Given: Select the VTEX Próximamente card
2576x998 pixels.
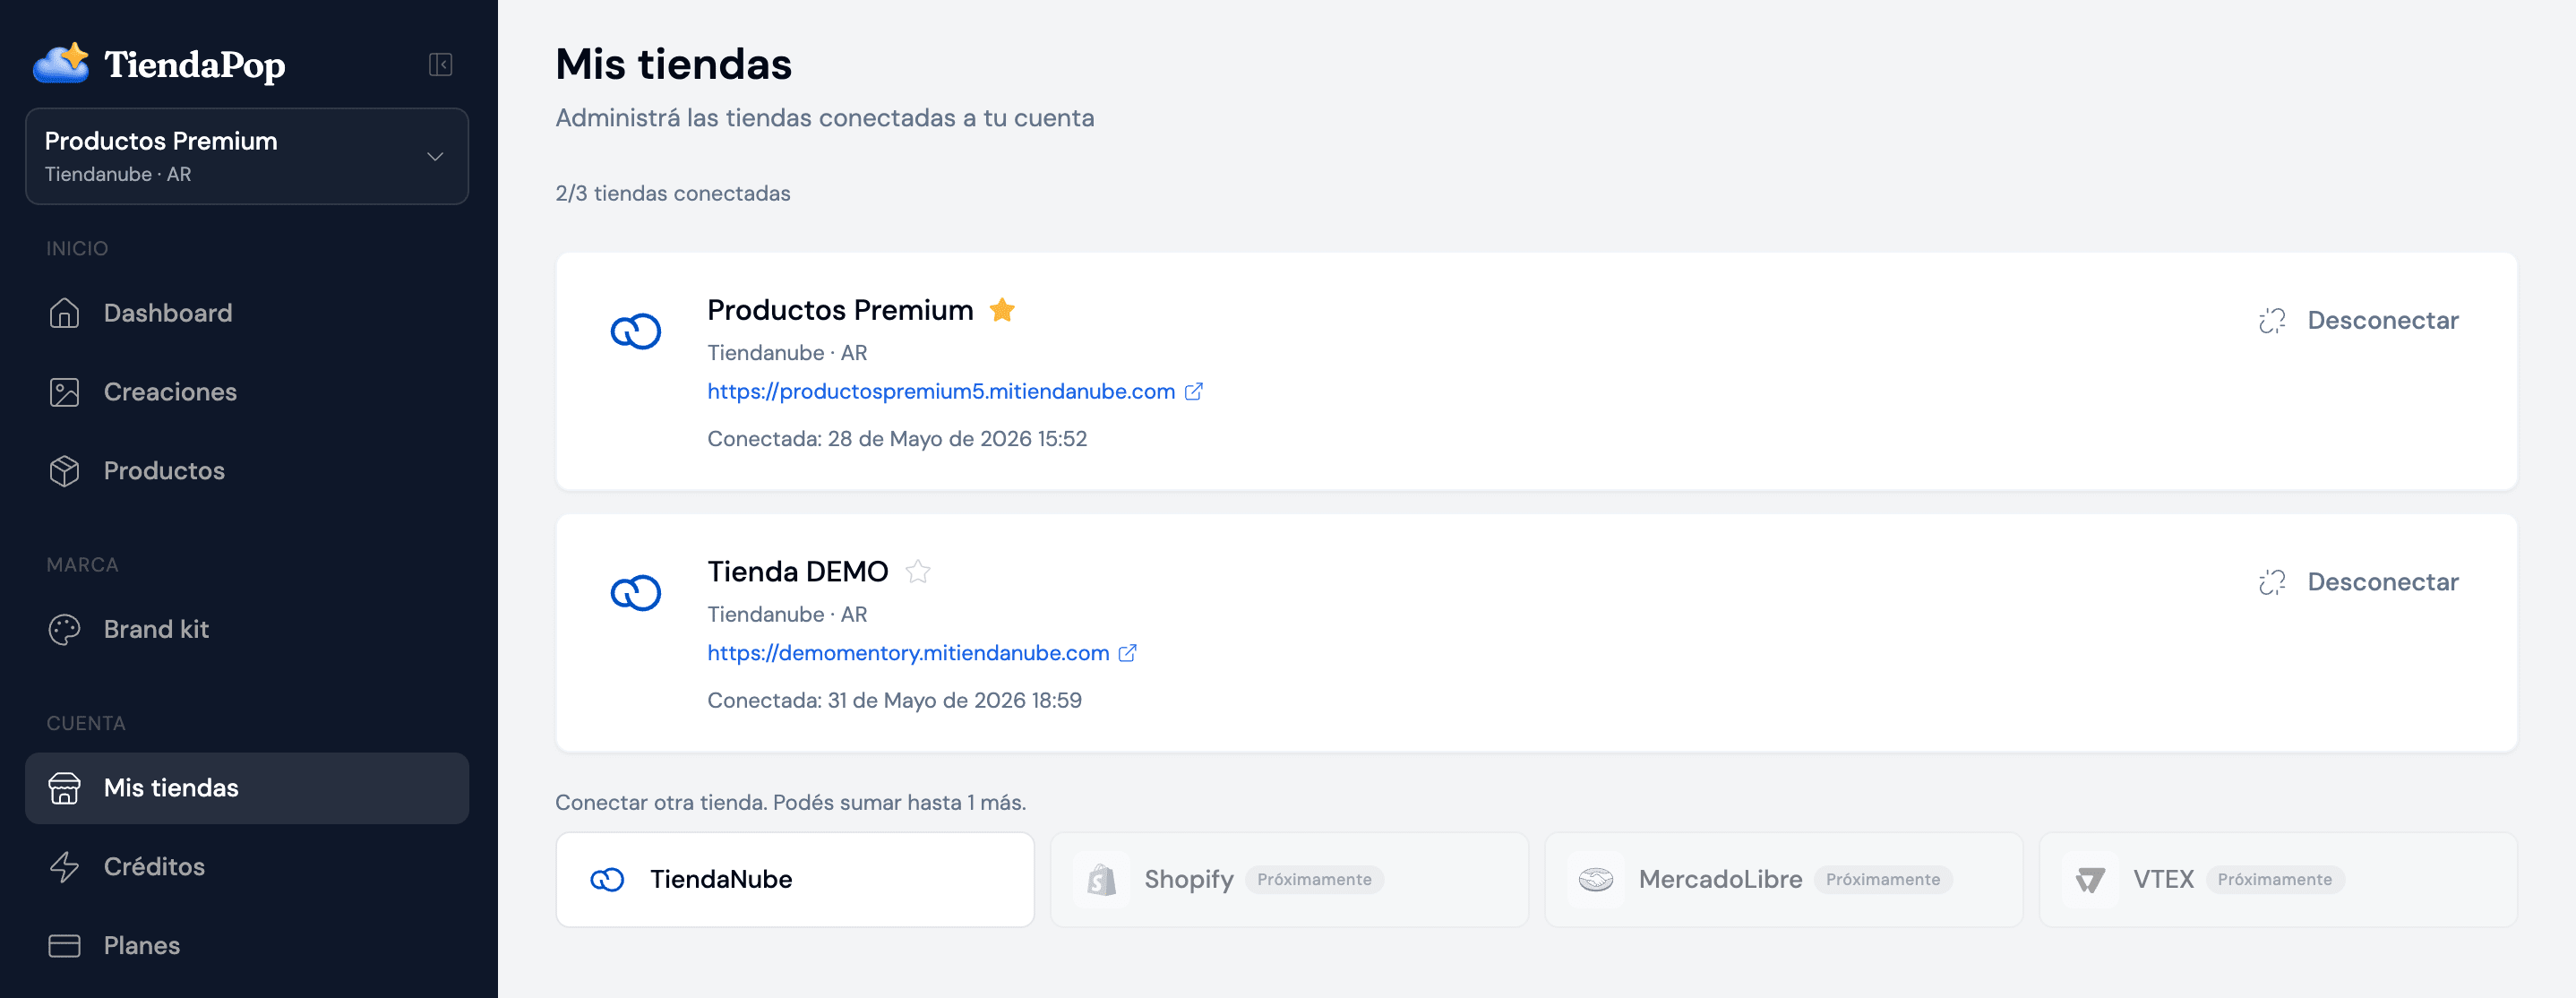Looking at the screenshot, I should (2278, 880).
